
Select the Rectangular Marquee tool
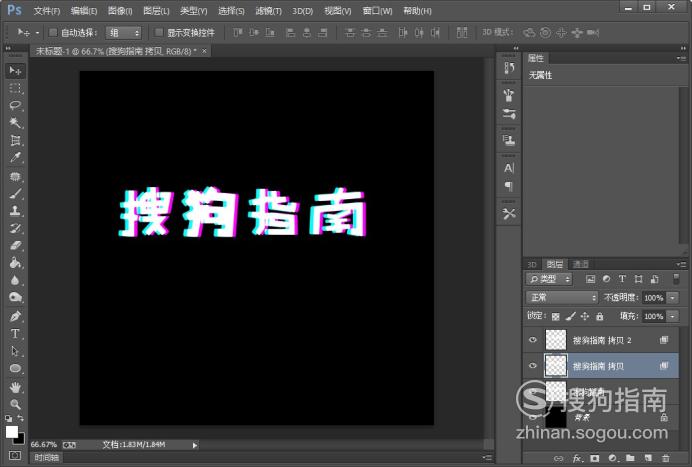(15, 88)
